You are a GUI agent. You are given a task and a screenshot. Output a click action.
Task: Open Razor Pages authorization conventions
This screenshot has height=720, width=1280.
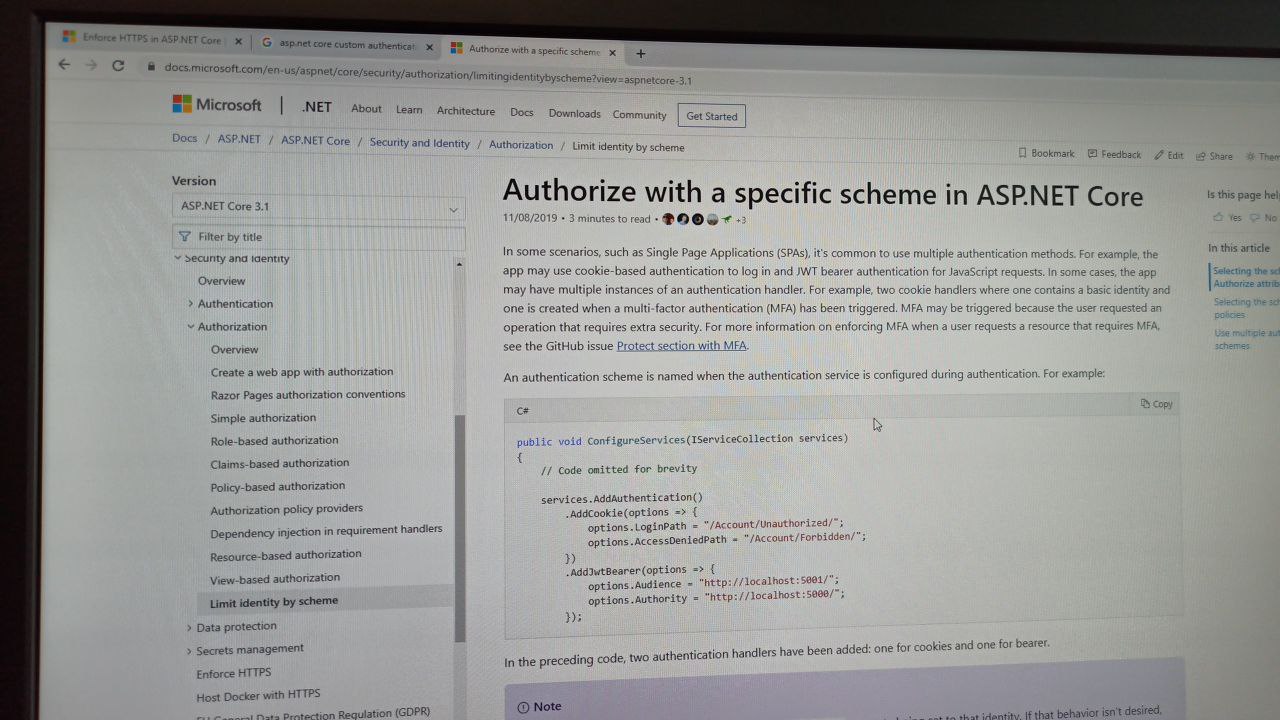click(x=308, y=395)
